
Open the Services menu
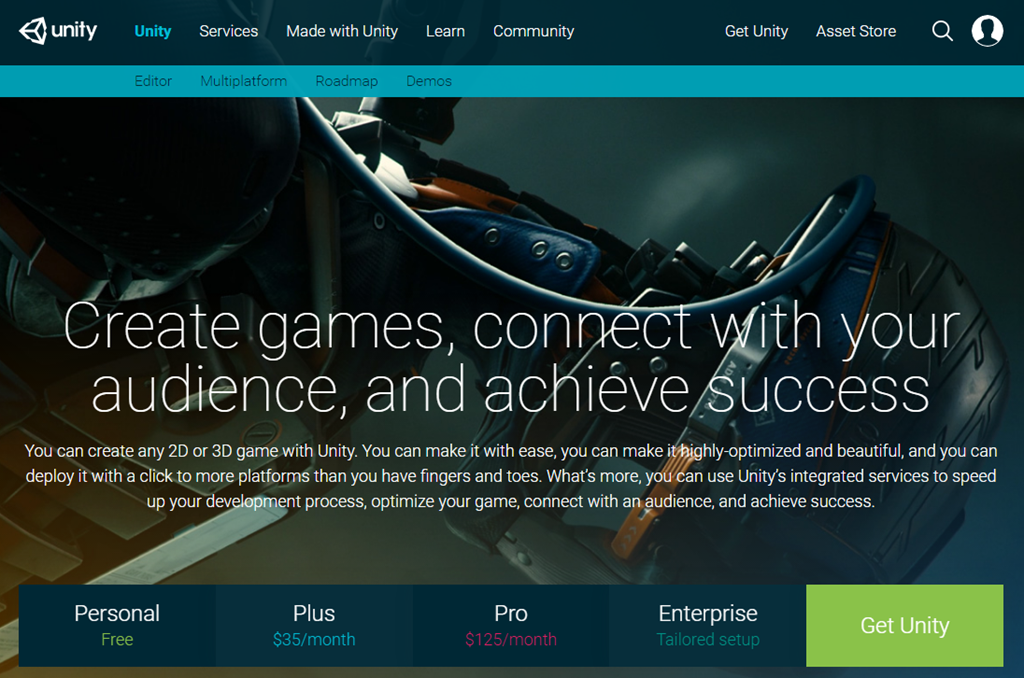[x=229, y=31]
